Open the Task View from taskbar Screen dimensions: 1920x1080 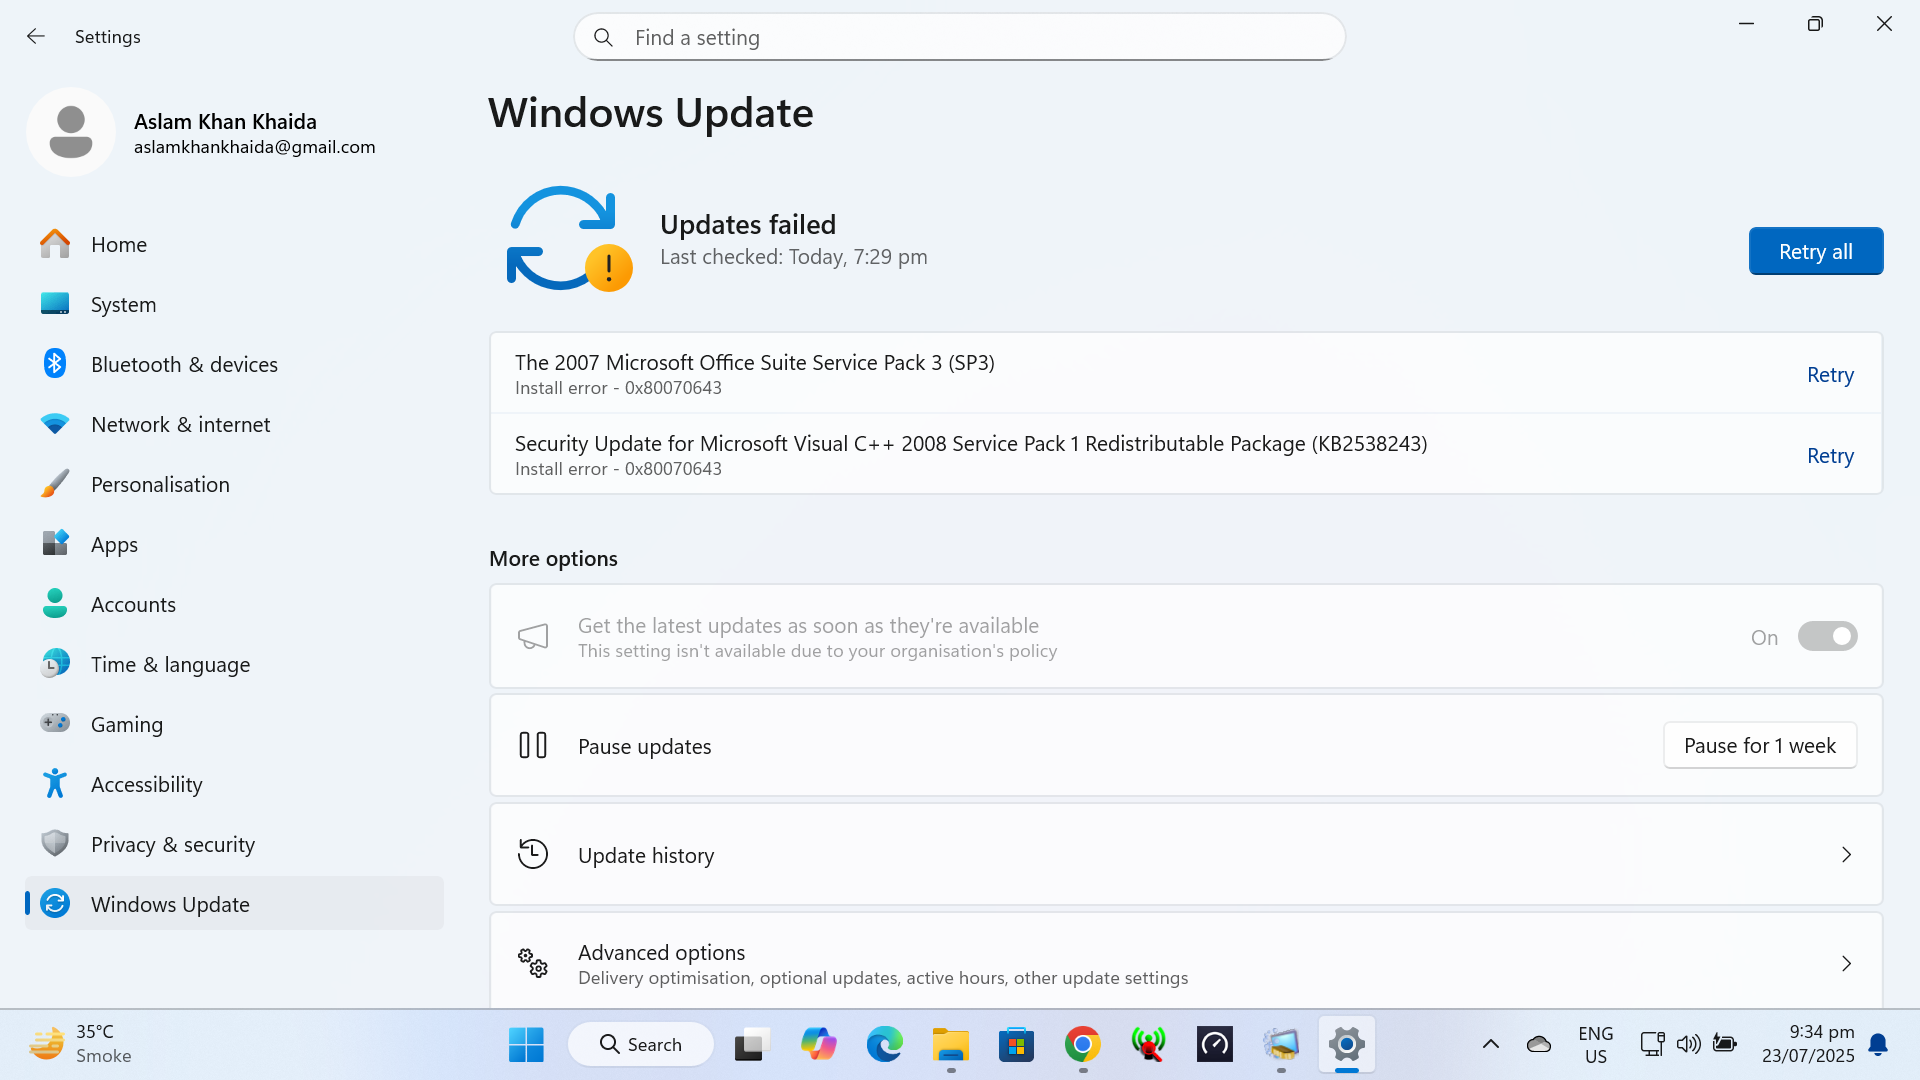pyautogui.click(x=752, y=1045)
